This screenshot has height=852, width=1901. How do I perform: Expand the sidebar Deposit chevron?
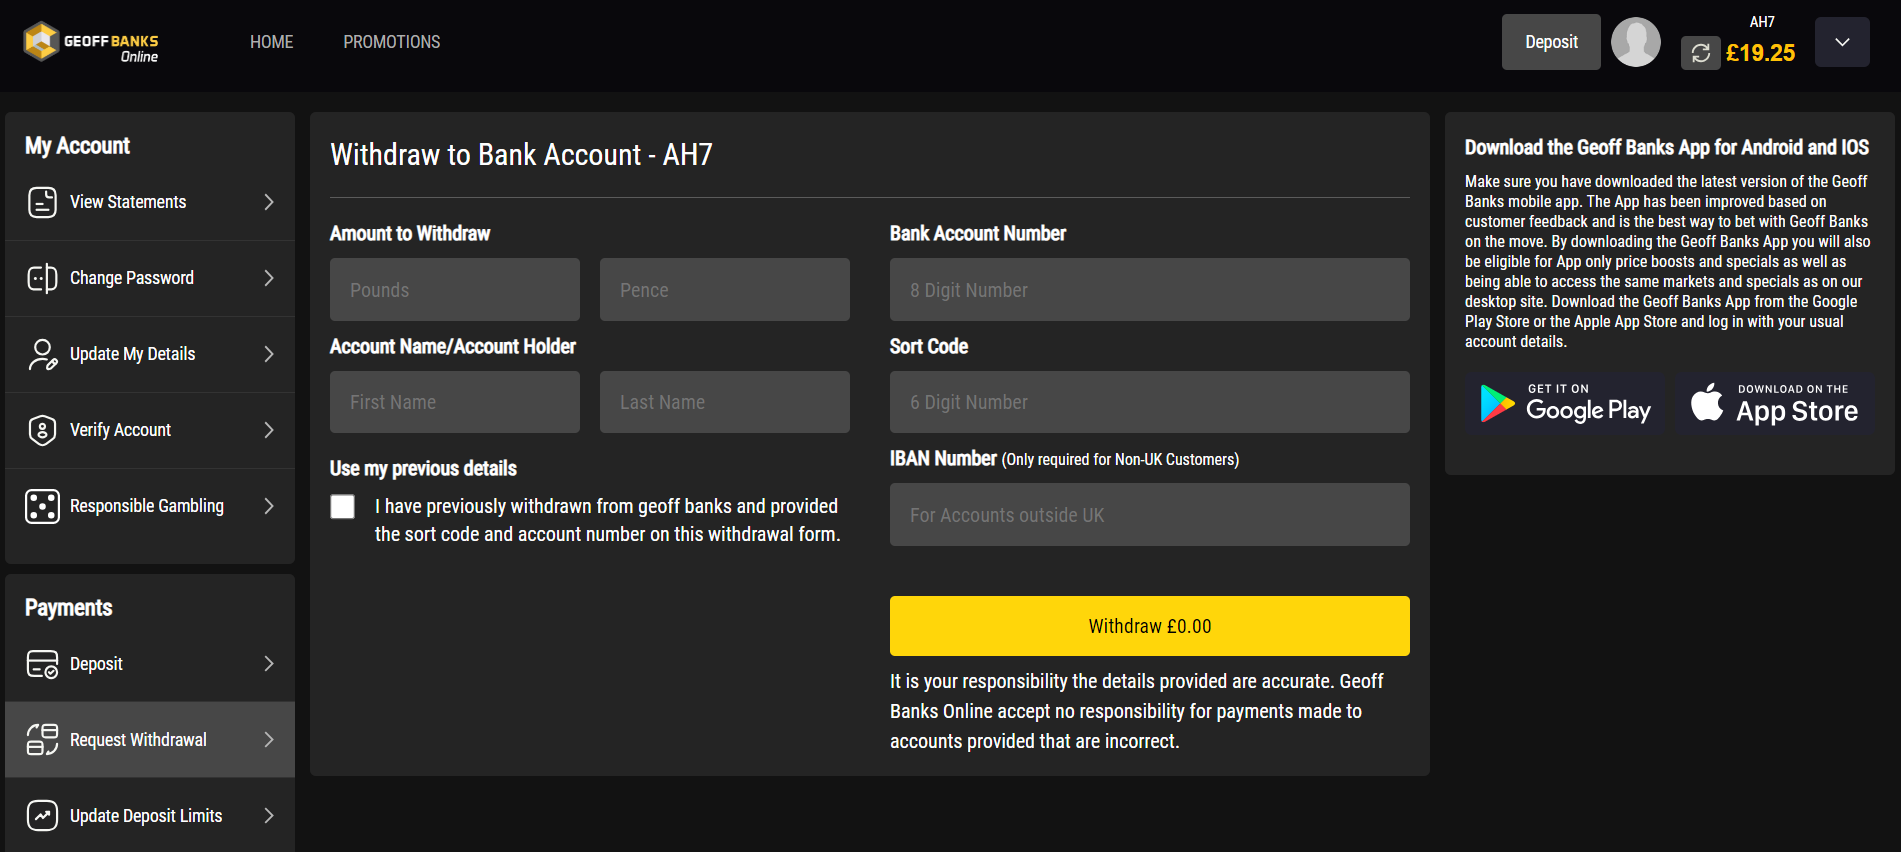(x=269, y=664)
